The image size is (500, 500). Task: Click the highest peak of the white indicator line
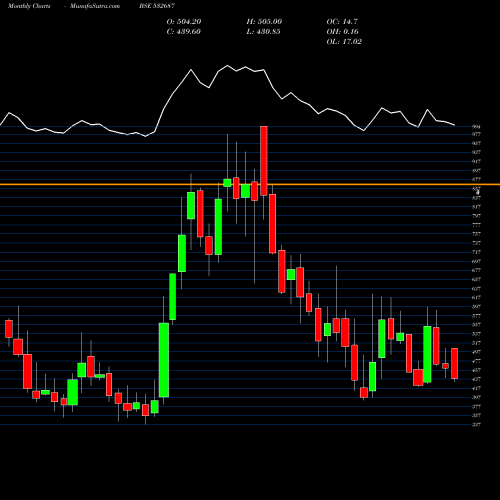(228, 66)
